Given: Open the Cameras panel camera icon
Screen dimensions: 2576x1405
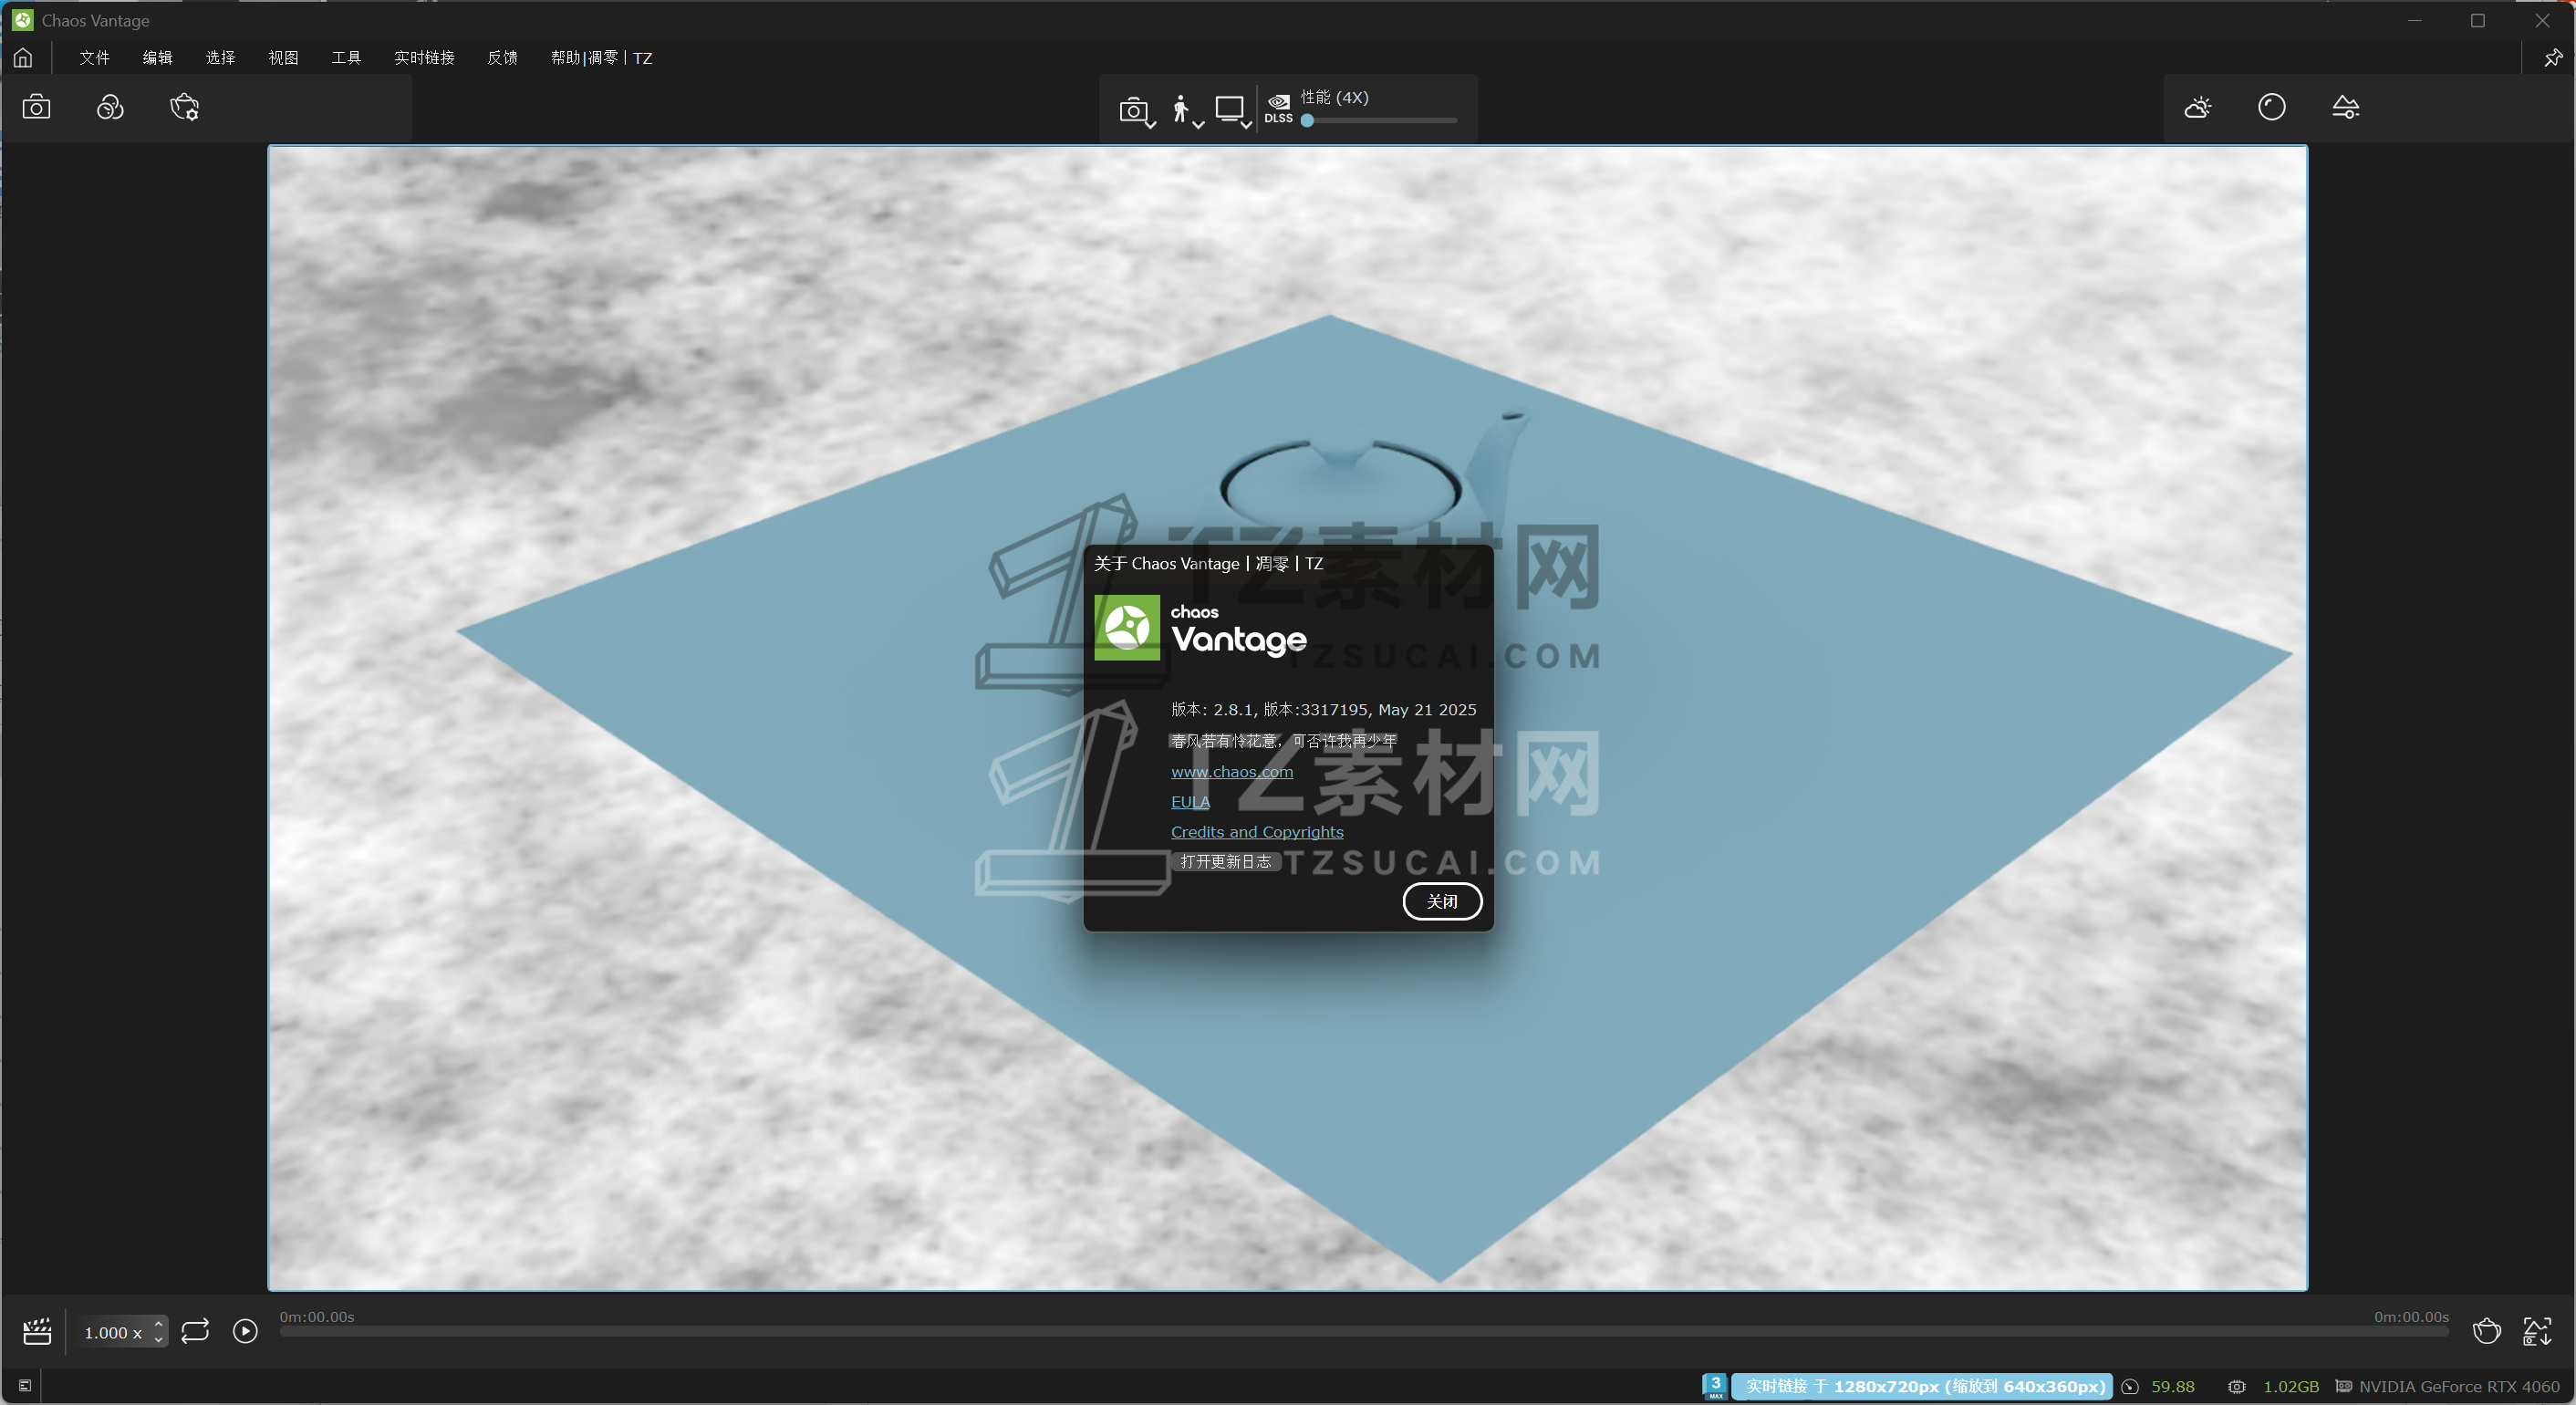Looking at the screenshot, I should (36, 107).
